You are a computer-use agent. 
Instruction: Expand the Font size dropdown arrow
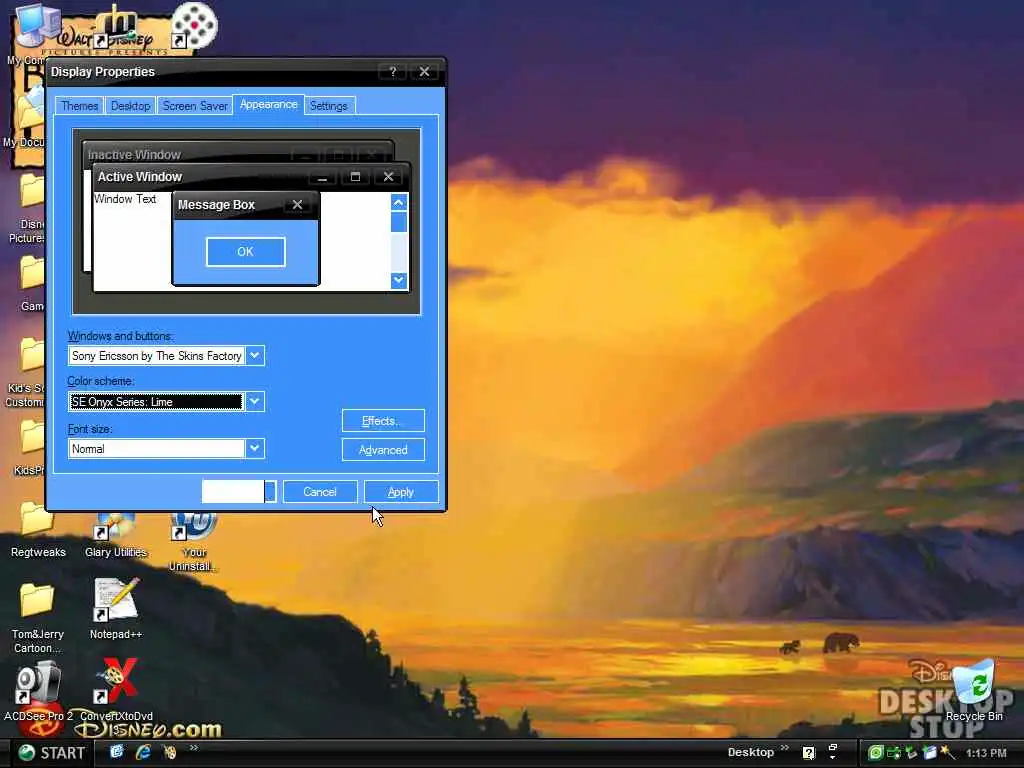[255, 449]
